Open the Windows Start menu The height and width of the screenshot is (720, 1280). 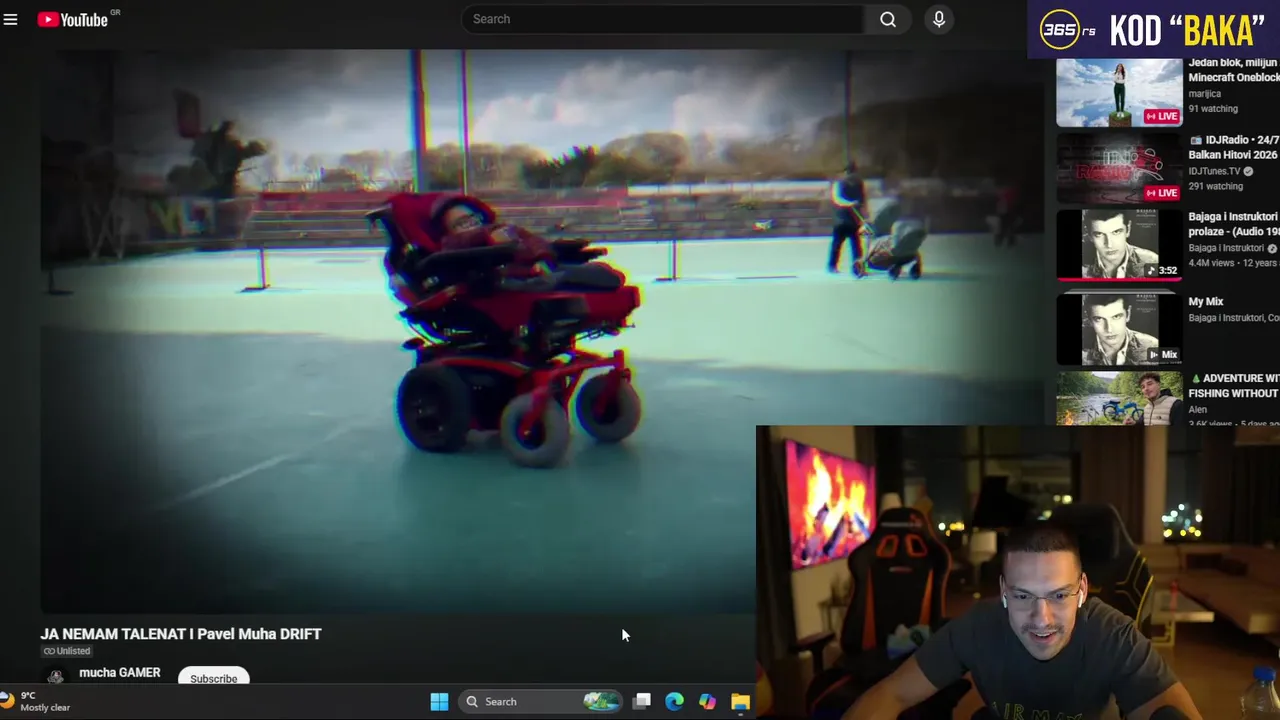439,701
